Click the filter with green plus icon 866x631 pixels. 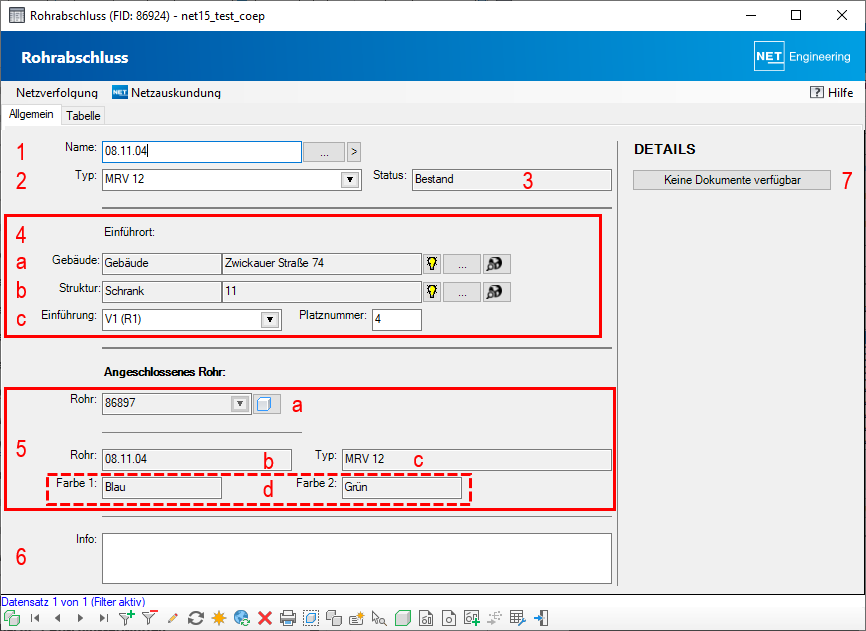(x=126, y=619)
